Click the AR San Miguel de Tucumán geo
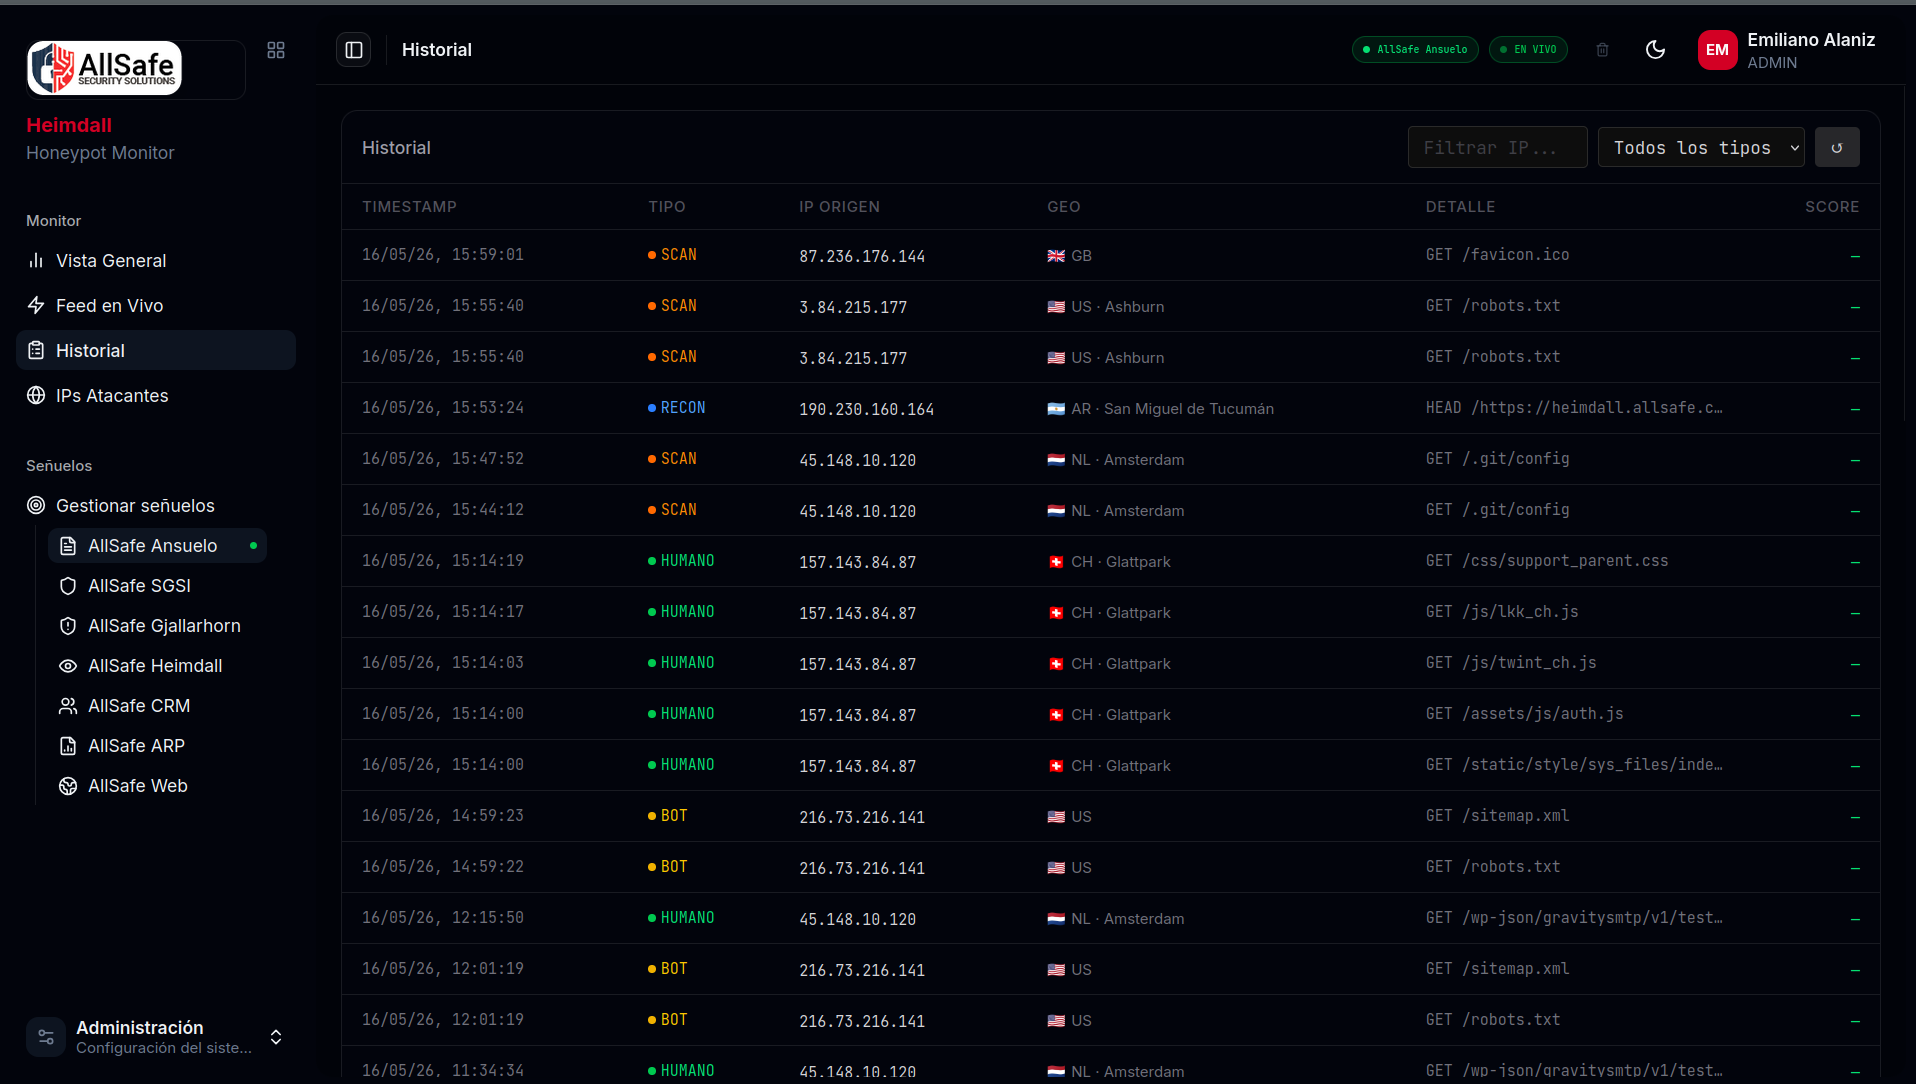The height and width of the screenshot is (1084, 1916). pyautogui.click(x=1160, y=409)
